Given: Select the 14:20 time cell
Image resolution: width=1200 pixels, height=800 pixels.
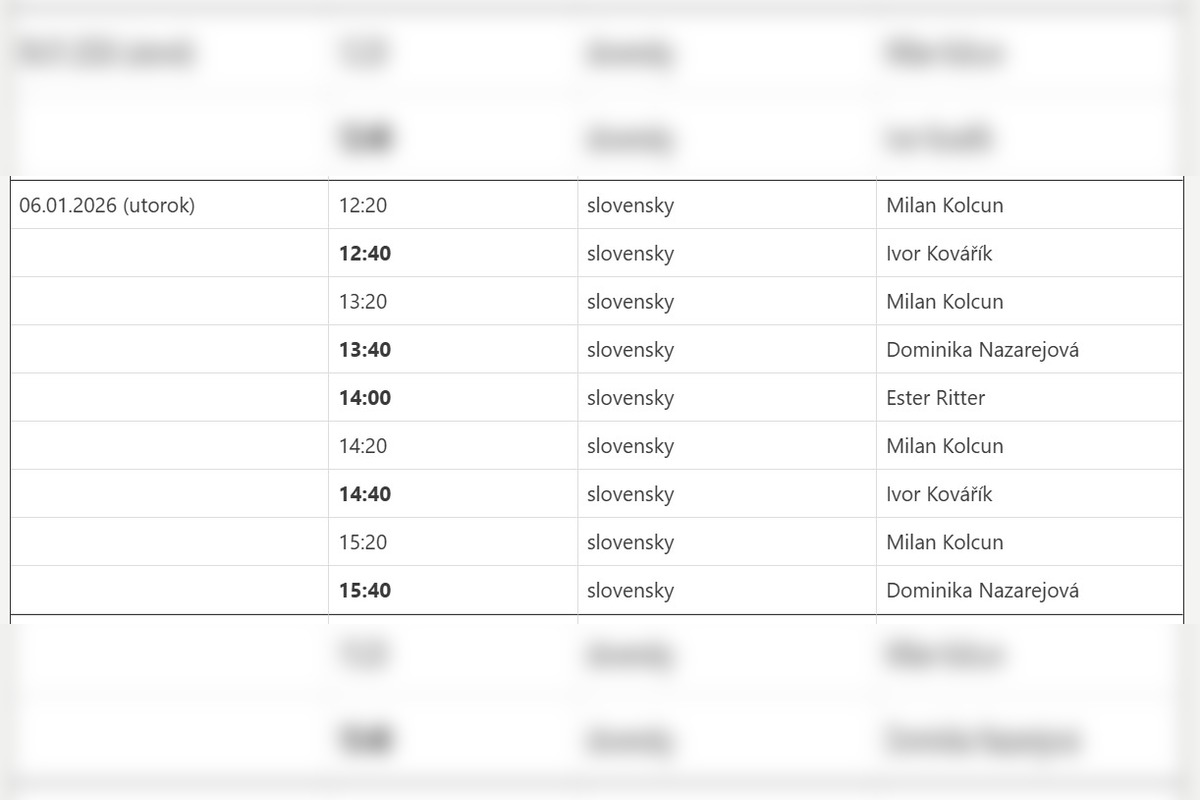Looking at the screenshot, I should 363,446.
